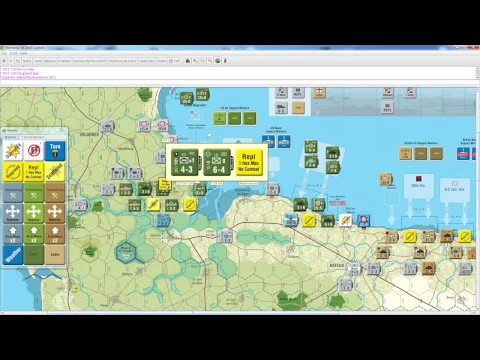The height and width of the screenshot is (360, 480).
Task: Click the map horizontal scrollbar
Action: coord(238,313)
